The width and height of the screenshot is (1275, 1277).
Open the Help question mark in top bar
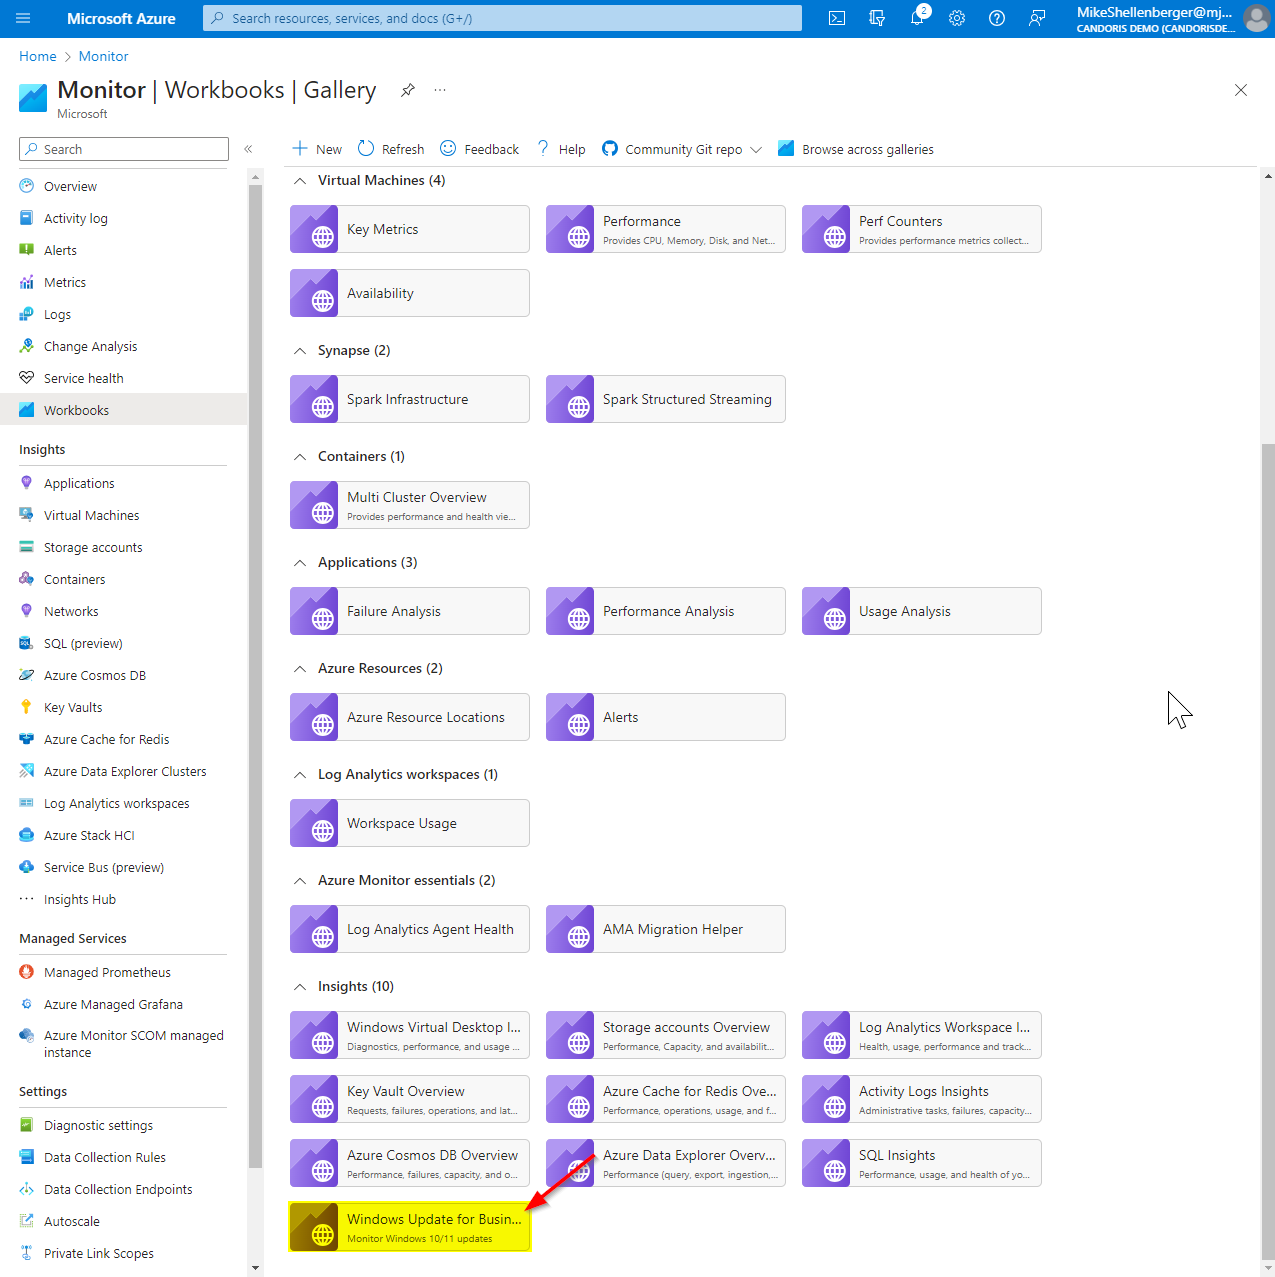[x=996, y=17]
